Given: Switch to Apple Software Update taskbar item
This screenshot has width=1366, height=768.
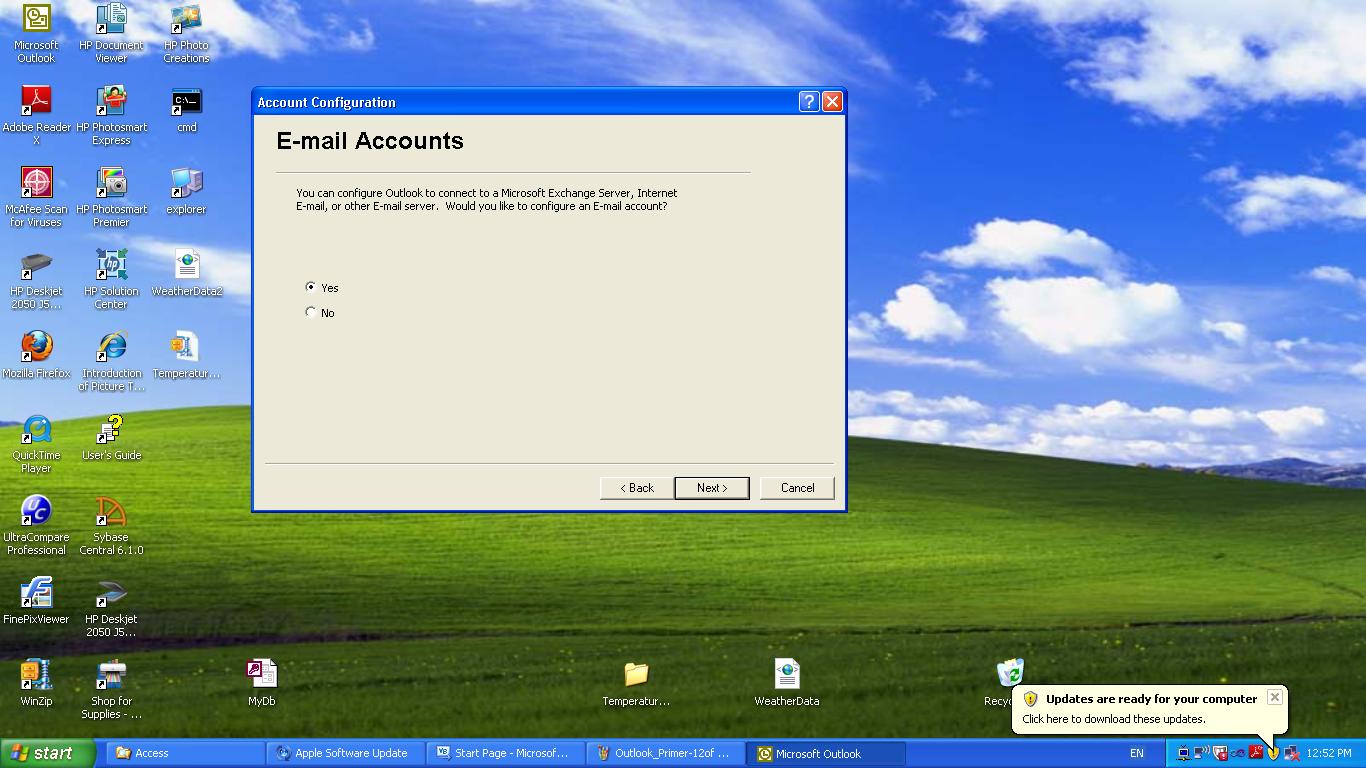Looking at the screenshot, I should 343,753.
